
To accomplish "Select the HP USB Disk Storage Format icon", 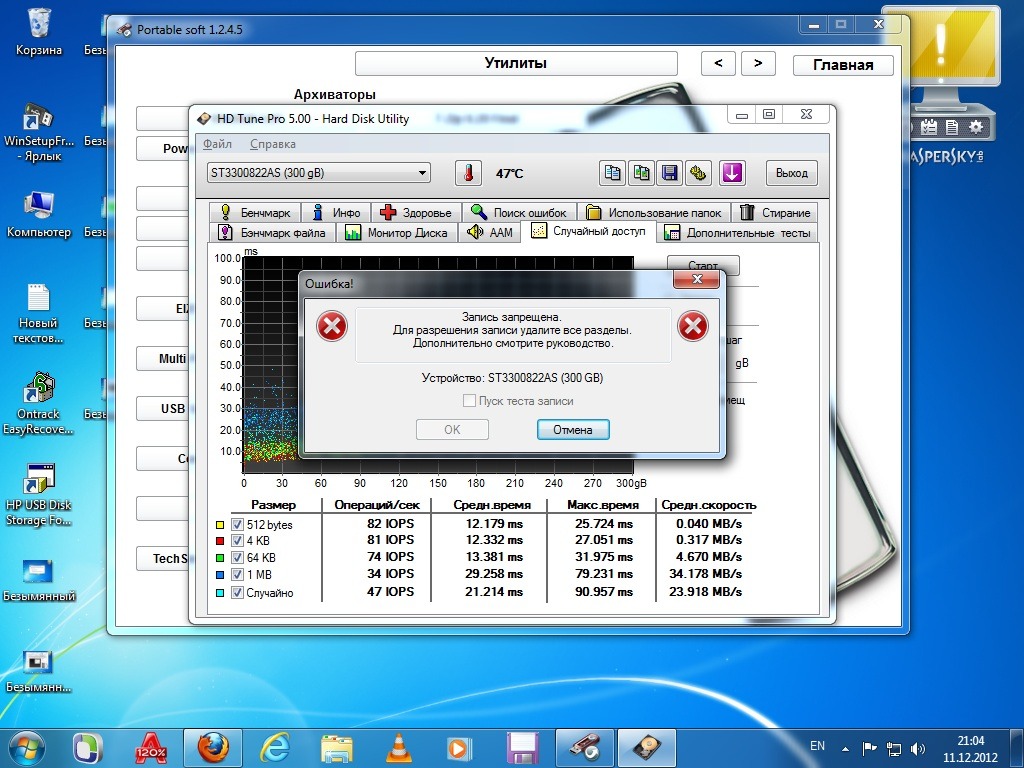I will coord(38,494).
